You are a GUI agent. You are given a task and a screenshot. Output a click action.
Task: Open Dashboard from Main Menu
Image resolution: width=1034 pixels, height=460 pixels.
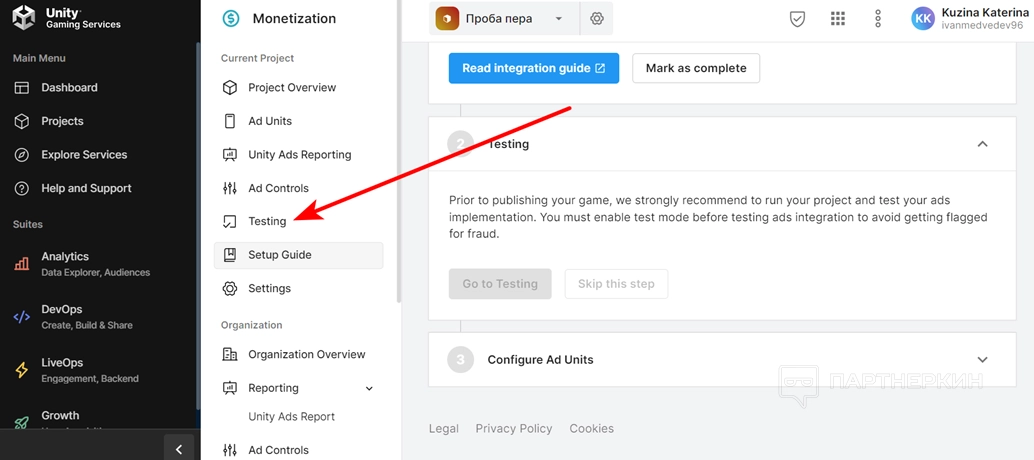[69, 88]
